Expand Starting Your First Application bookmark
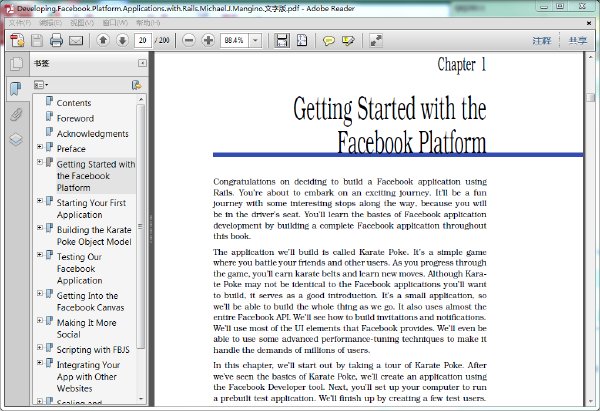This screenshot has width=600, height=411. tap(40, 201)
